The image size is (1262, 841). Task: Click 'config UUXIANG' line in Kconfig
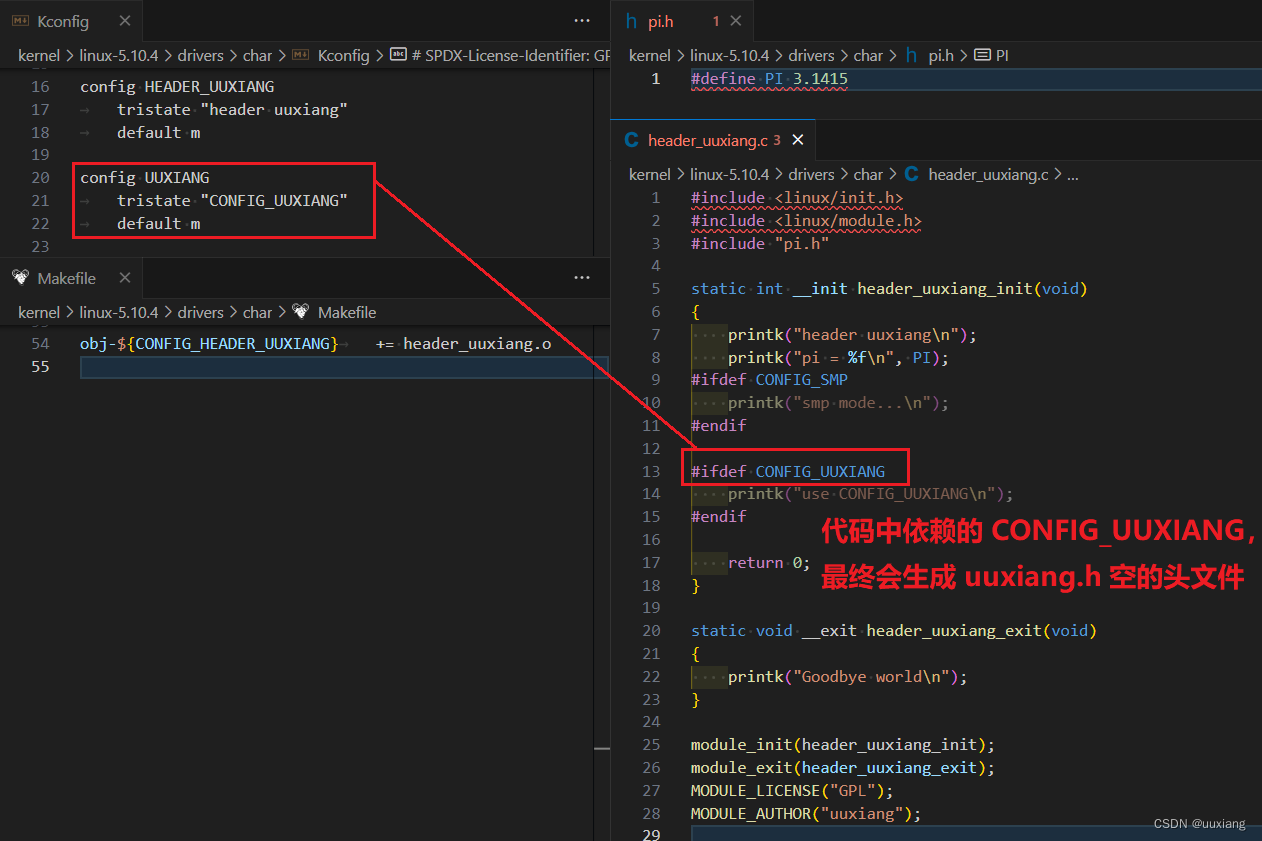(x=145, y=177)
